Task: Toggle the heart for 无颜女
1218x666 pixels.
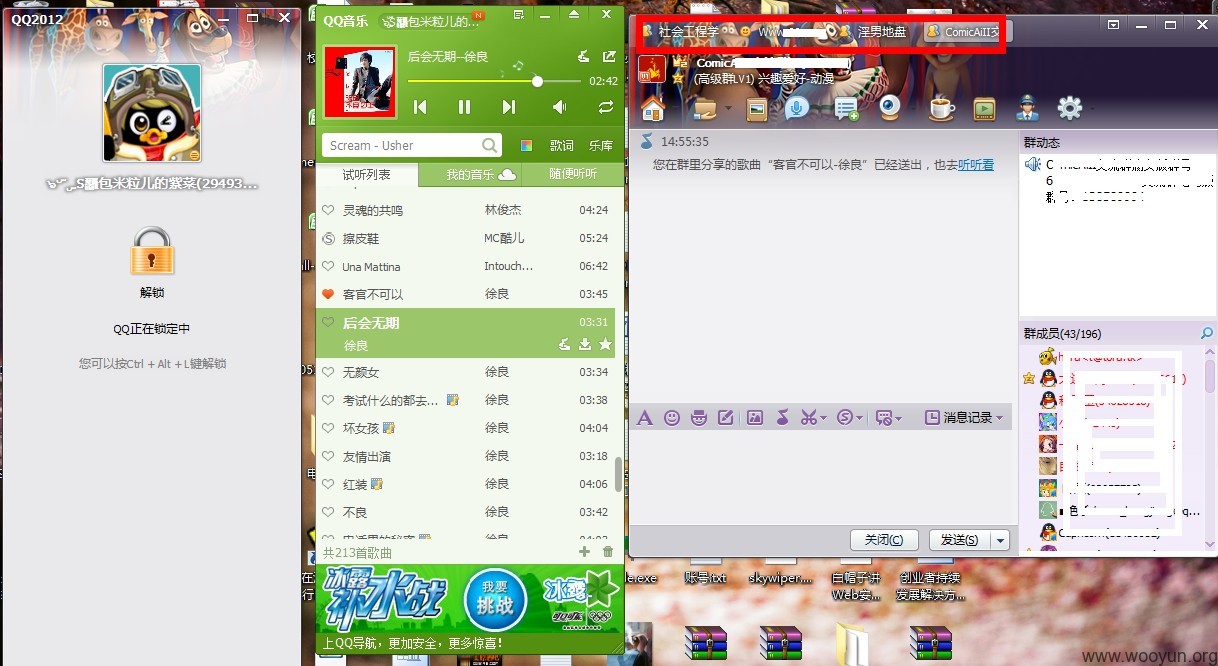Action: pyautogui.click(x=328, y=372)
